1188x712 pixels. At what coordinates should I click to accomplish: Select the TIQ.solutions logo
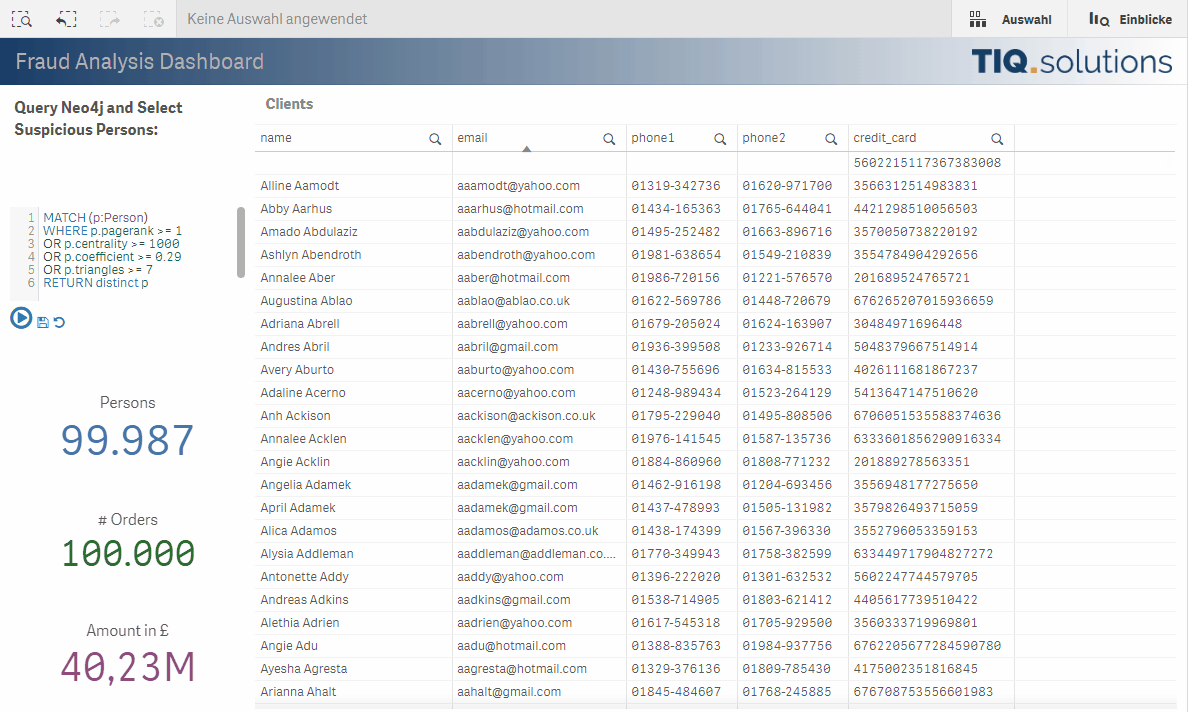point(1071,61)
